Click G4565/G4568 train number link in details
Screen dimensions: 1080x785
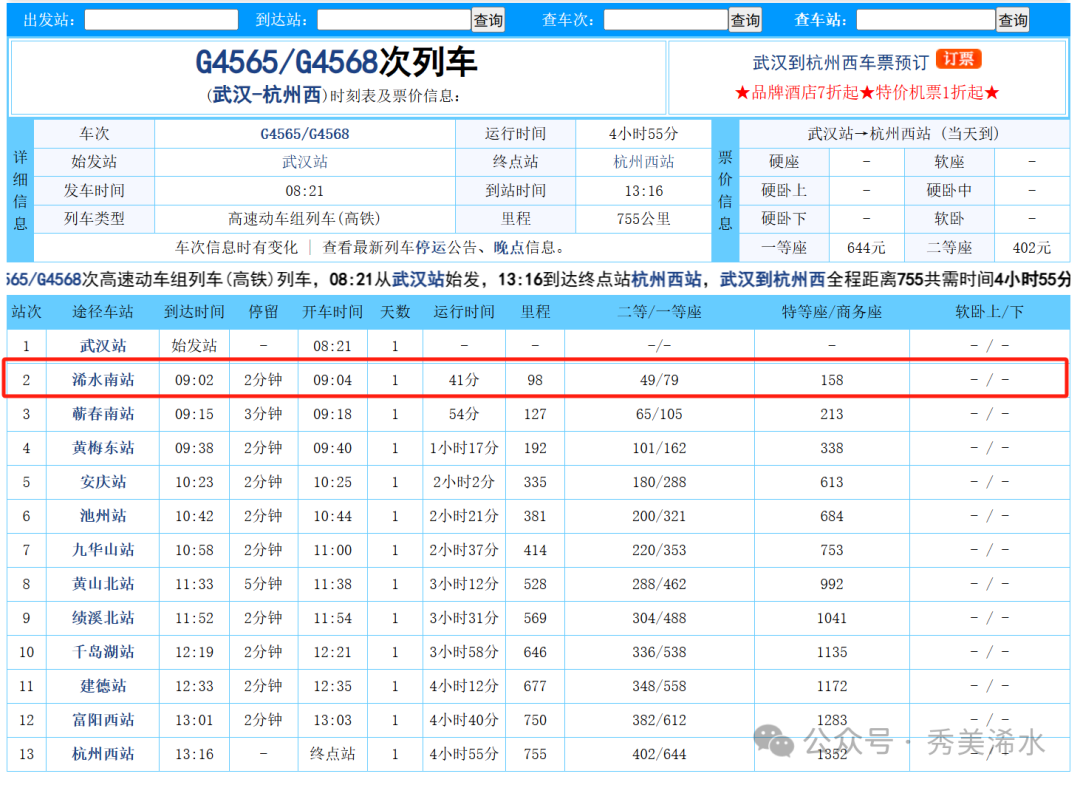coord(304,134)
